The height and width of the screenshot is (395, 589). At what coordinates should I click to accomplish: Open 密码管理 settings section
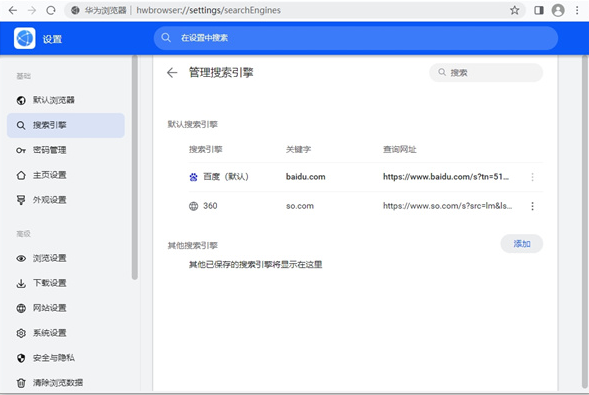[x=66, y=150]
